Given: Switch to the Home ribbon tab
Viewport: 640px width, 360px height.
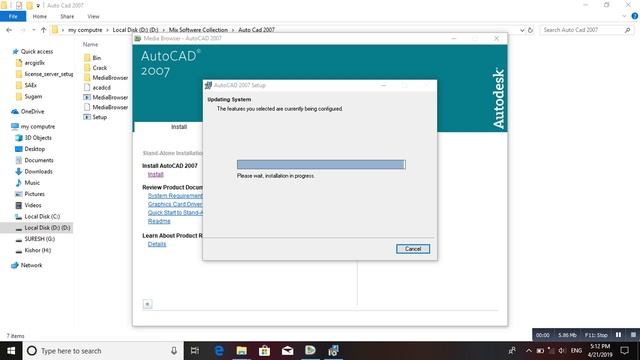Looking at the screenshot, I should click(x=40, y=16).
